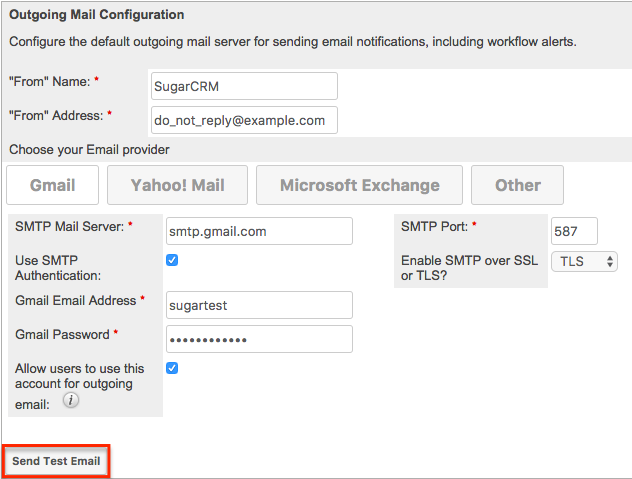
Task: Click the SMTP Port label
Action: 434,227
